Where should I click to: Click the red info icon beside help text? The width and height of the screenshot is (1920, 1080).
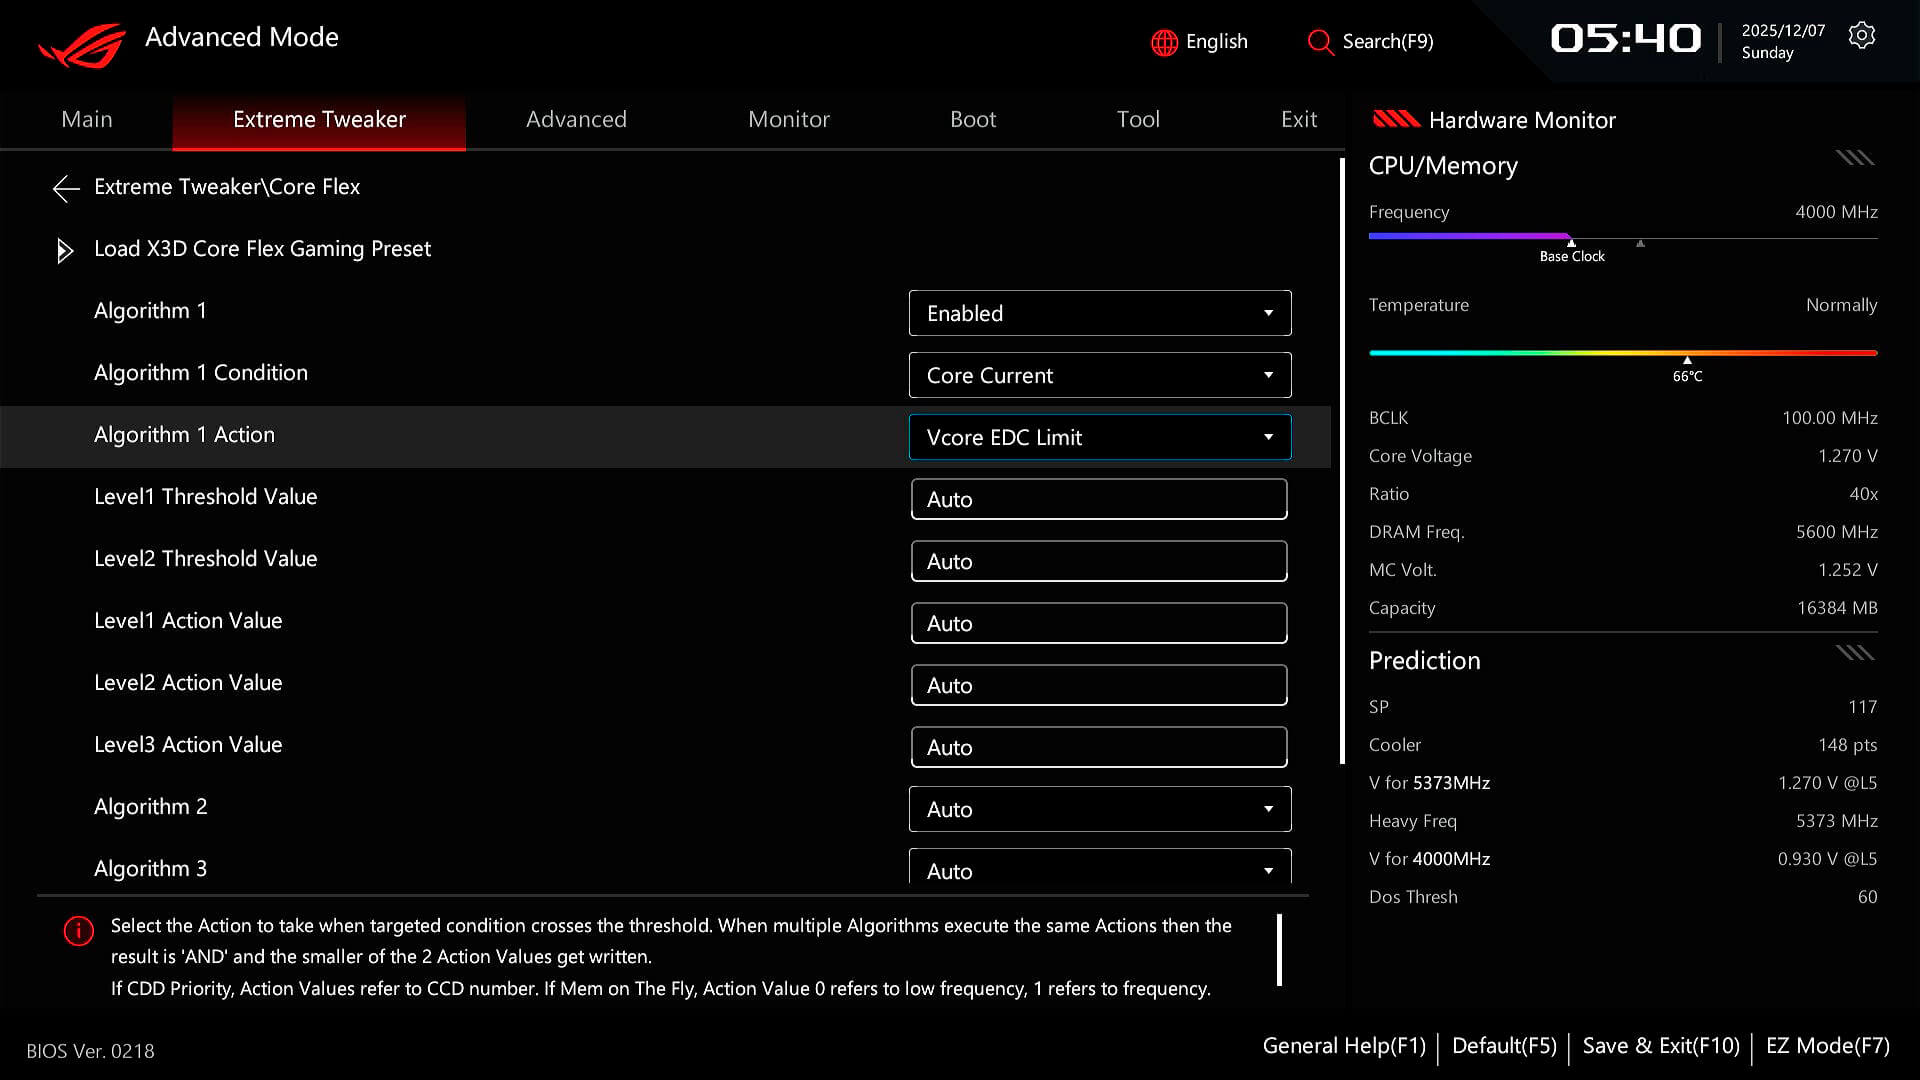click(x=79, y=931)
